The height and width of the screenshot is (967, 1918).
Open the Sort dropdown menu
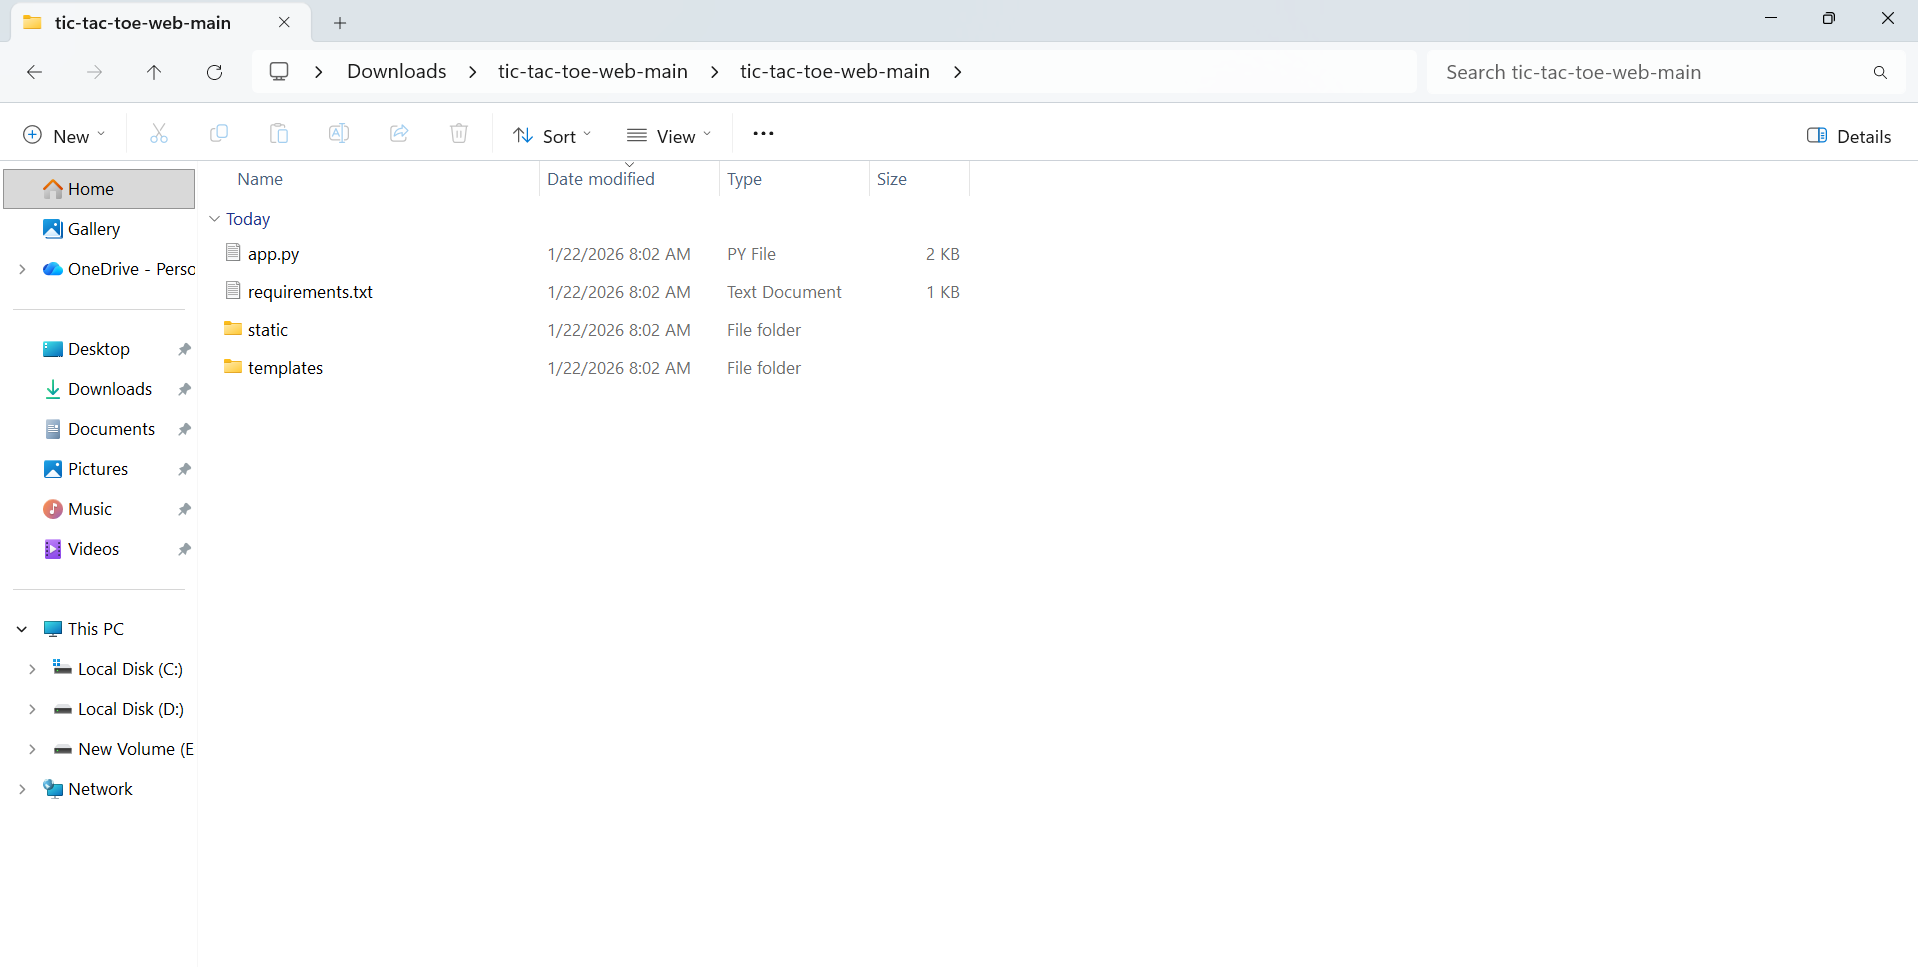tap(552, 136)
